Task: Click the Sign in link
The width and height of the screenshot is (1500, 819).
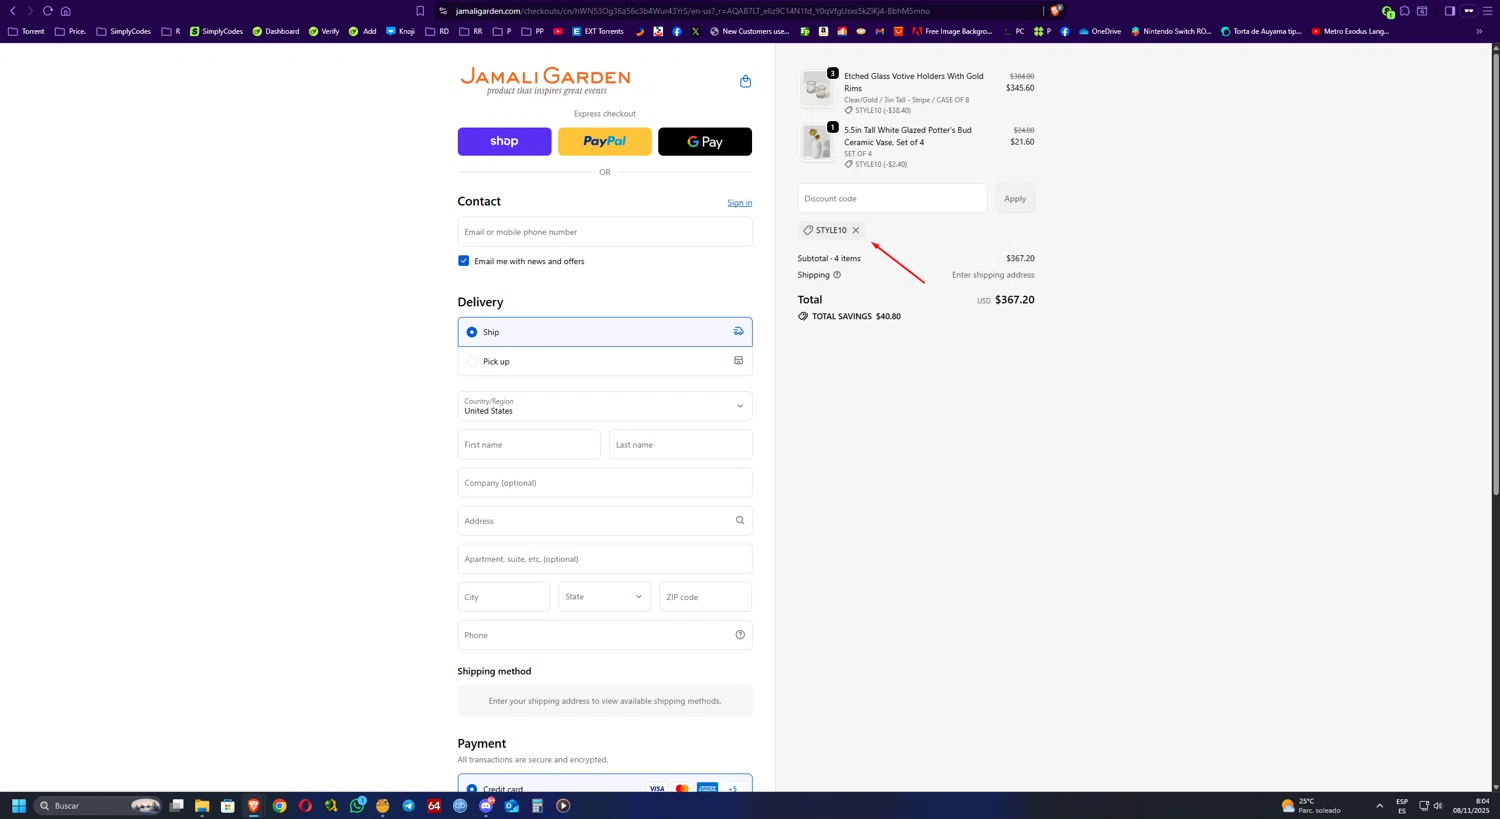Action: click(x=740, y=203)
